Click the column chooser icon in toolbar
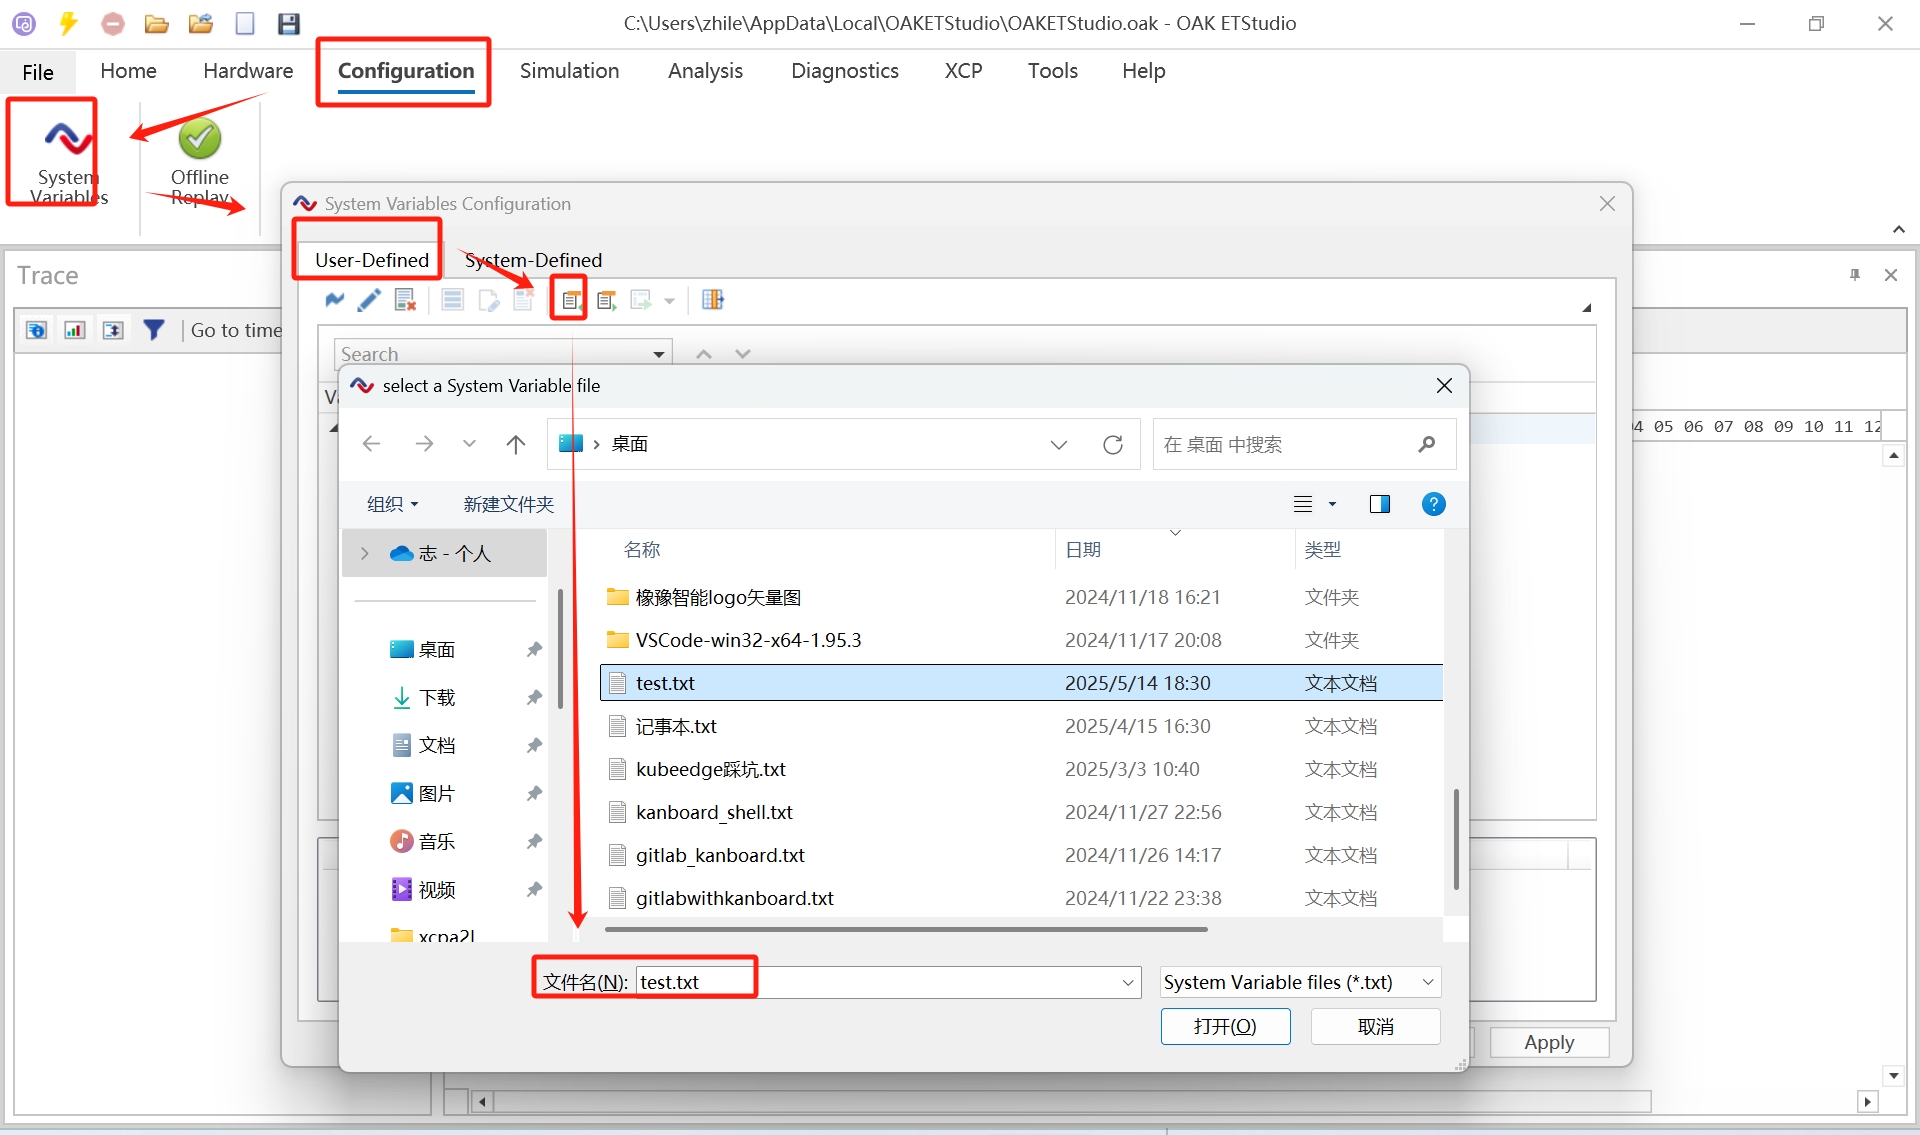Screen dimensions: 1920x1135 [712, 300]
